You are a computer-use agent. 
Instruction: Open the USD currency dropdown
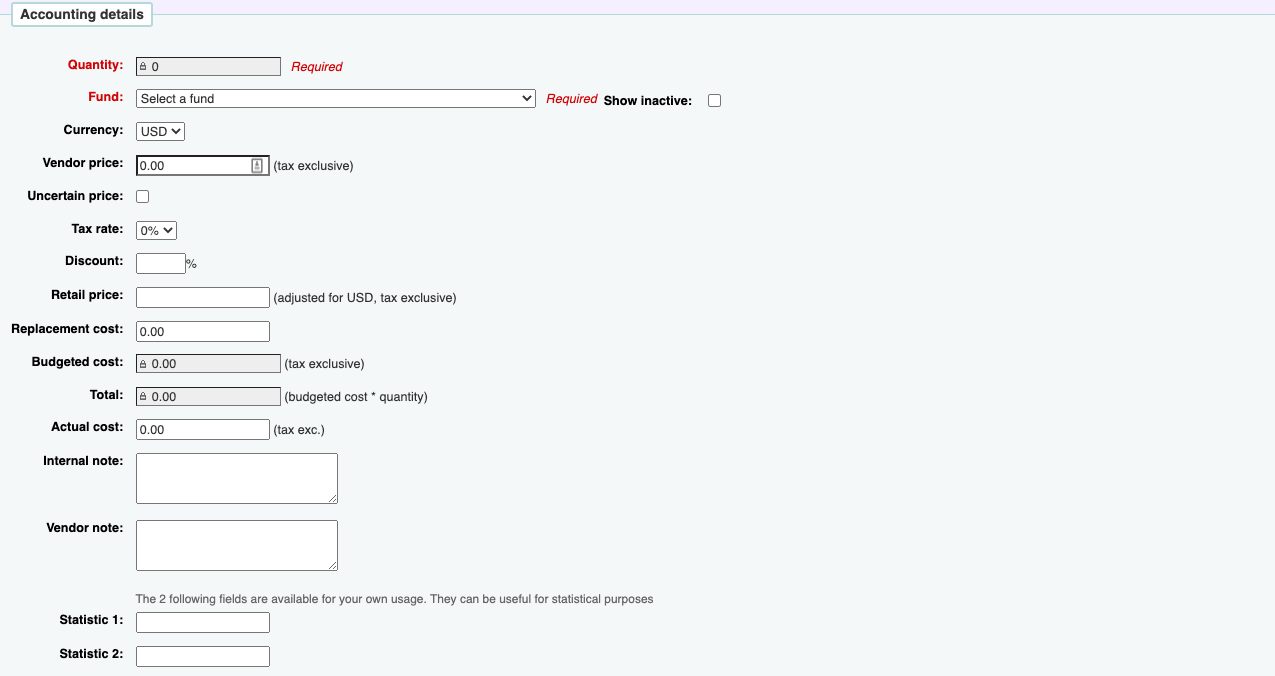coord(160,131)
